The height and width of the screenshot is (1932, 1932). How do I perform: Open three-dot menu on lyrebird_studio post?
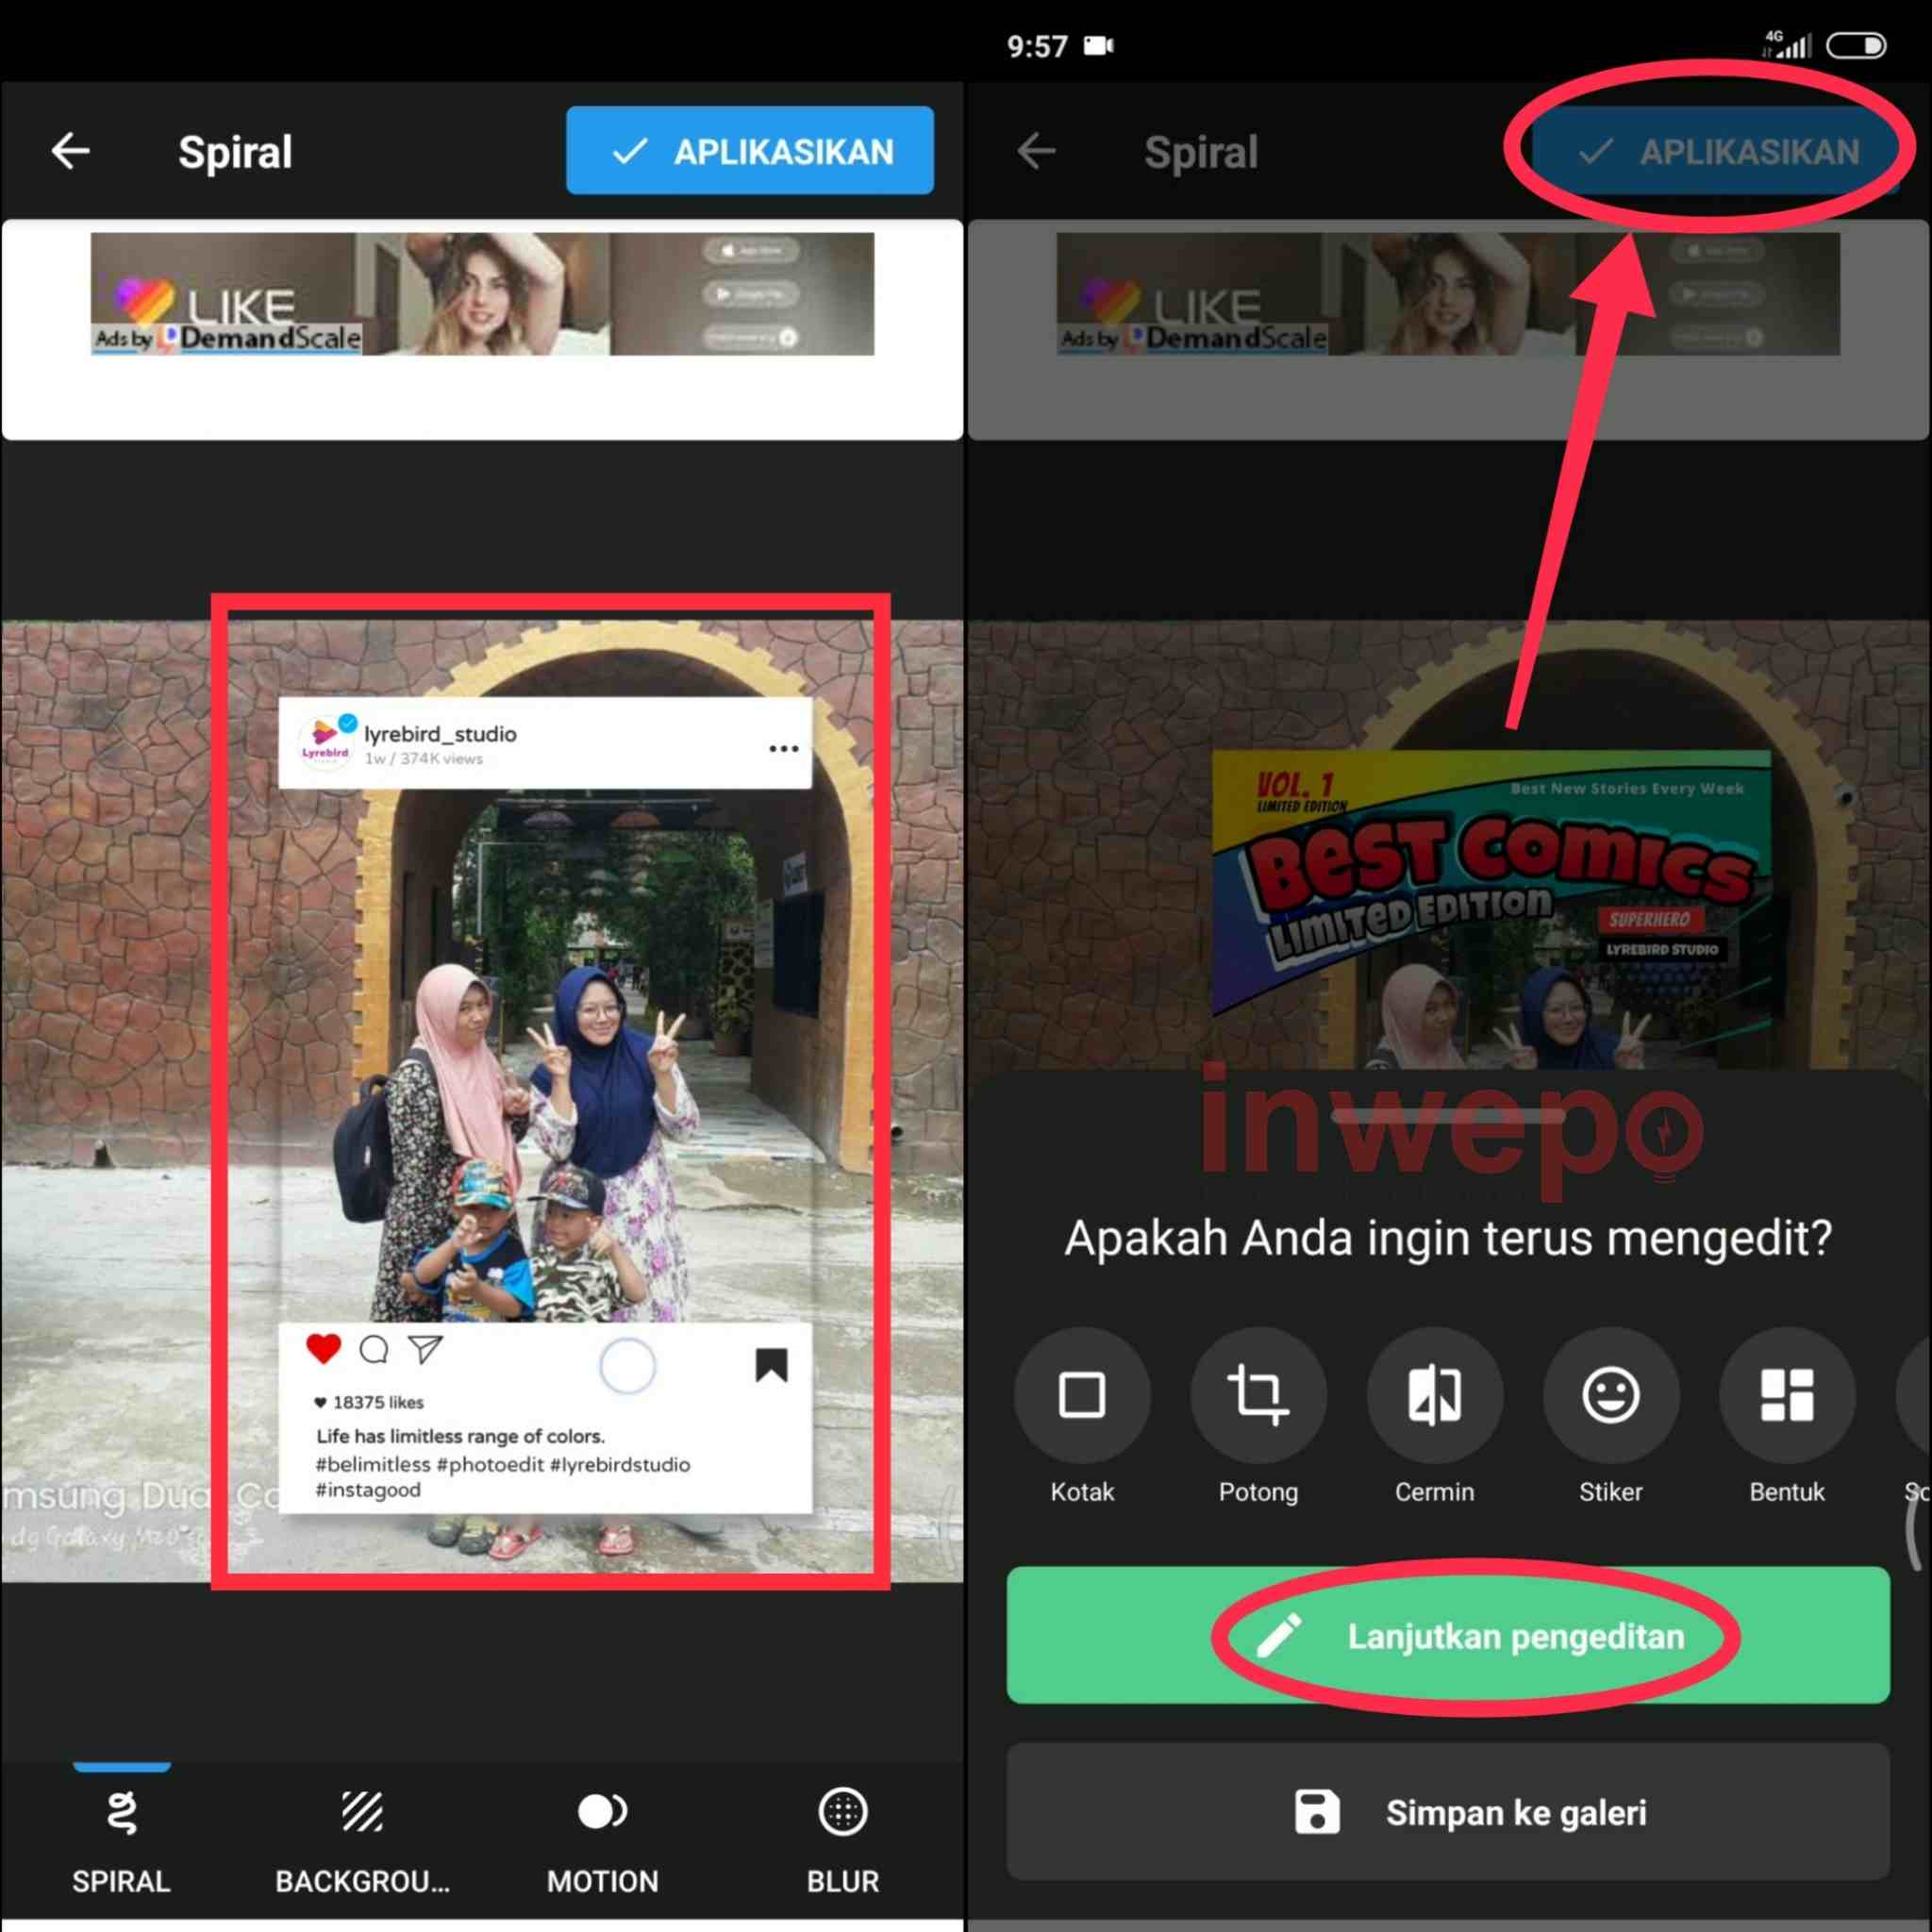pos(783,749)
